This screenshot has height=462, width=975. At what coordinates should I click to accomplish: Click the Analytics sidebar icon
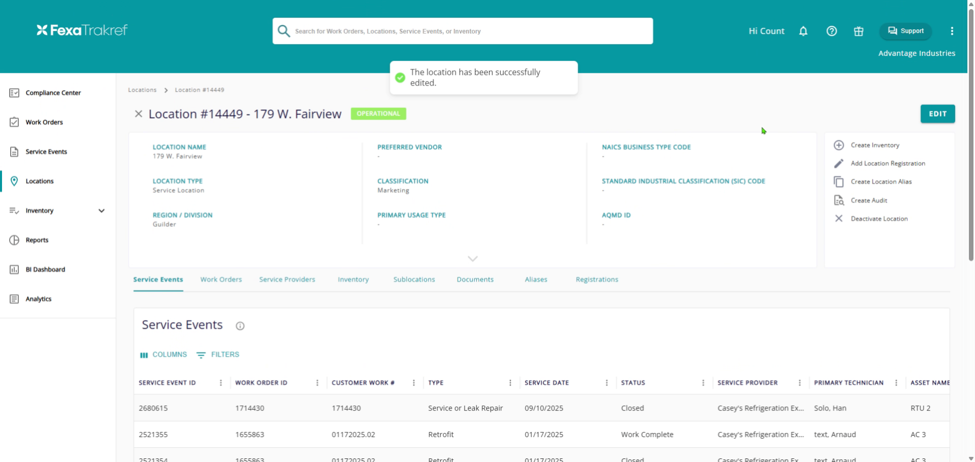14,299
